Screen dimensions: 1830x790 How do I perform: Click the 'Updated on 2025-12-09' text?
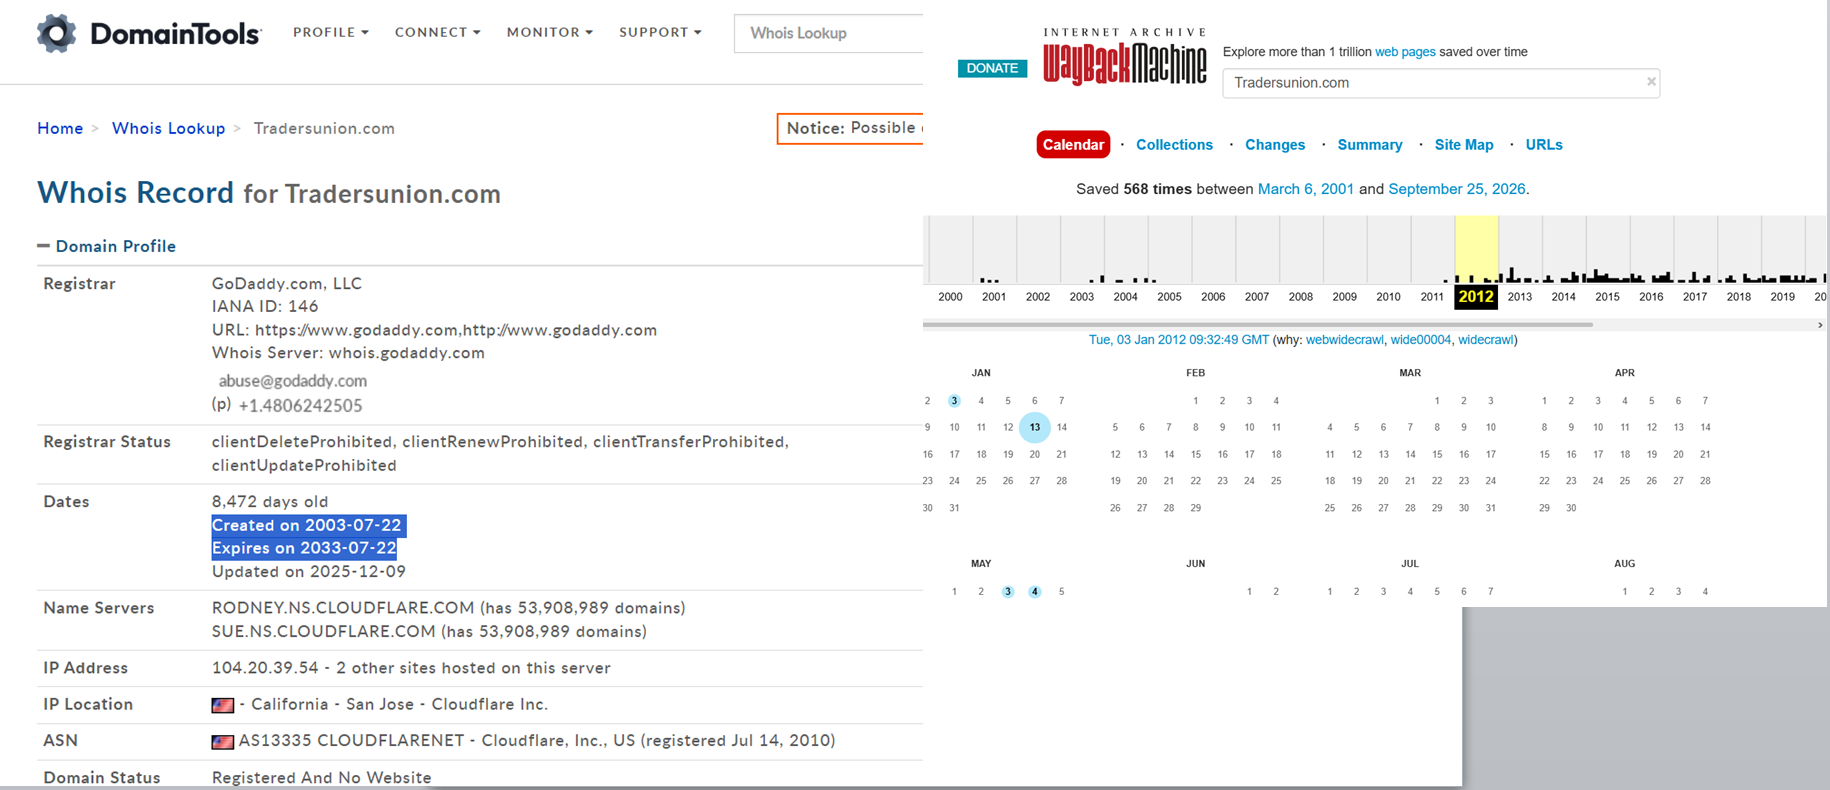(309, 572)
